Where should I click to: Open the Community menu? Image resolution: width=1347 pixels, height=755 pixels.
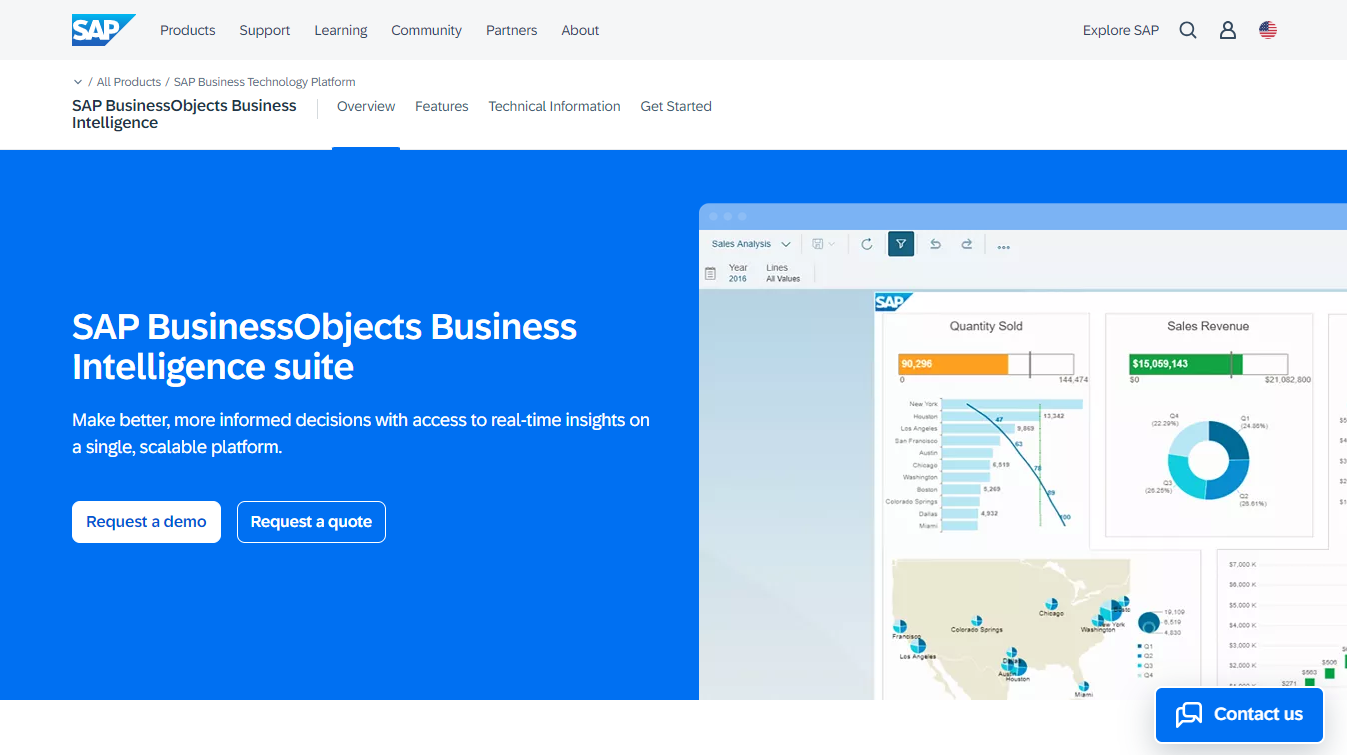coord(426,30)
